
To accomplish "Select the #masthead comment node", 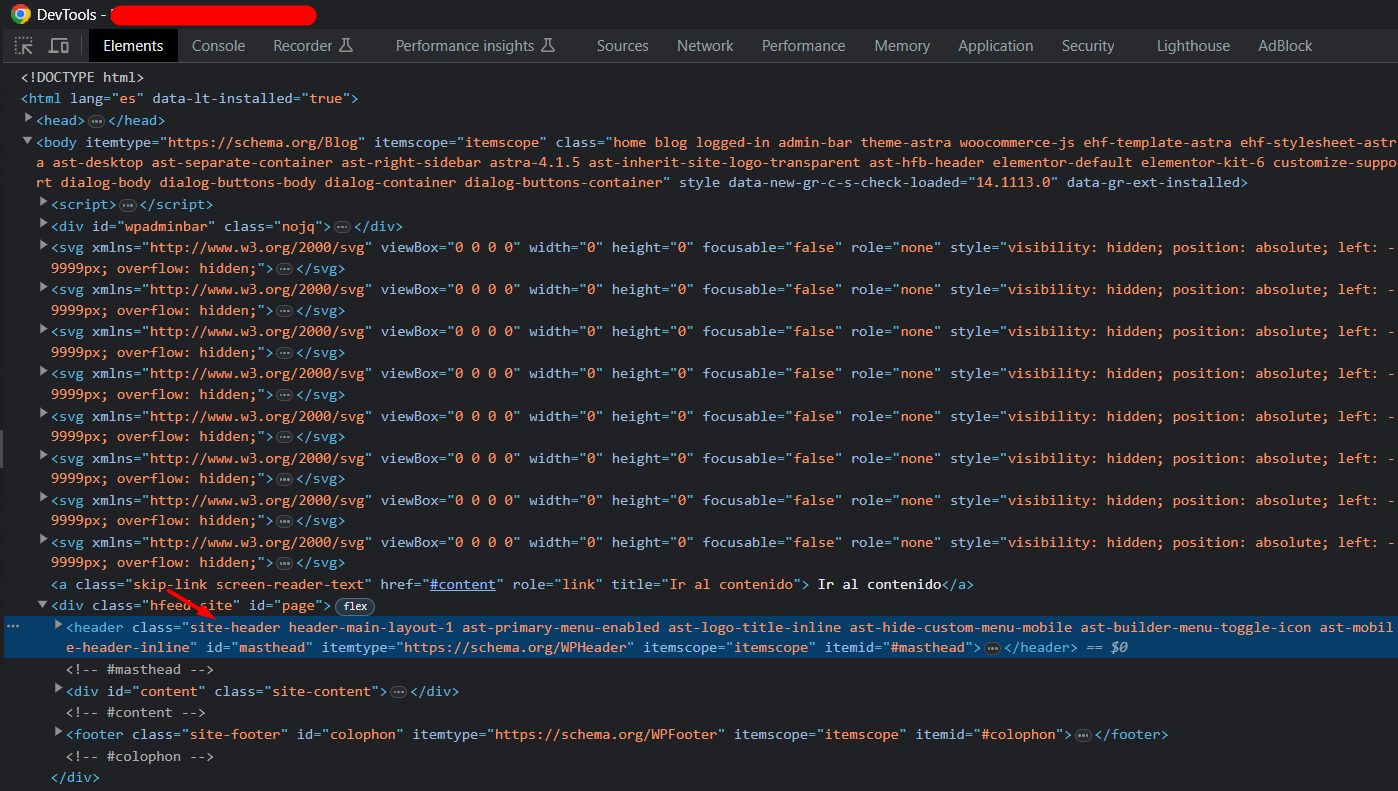I will click(140, 670).
